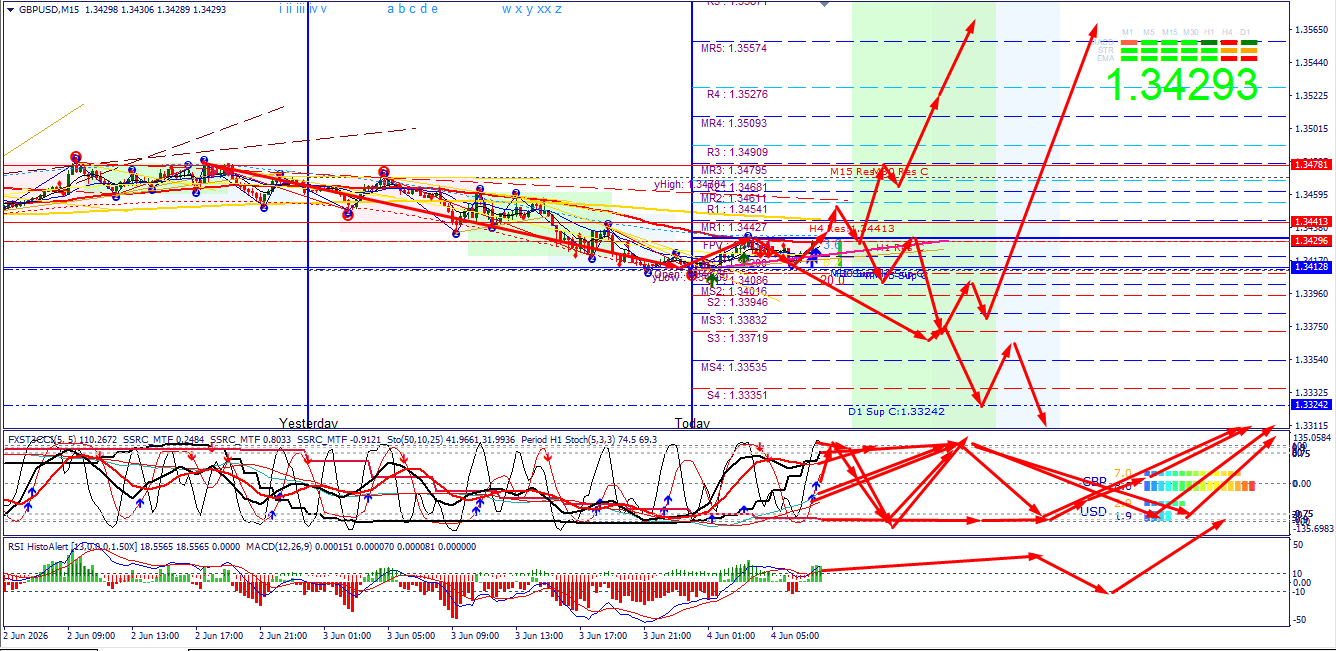Viewport: 1336px width, 651px height.
Task: Click the 1.33242 black price tag on axis
Action: (1309, 405)
